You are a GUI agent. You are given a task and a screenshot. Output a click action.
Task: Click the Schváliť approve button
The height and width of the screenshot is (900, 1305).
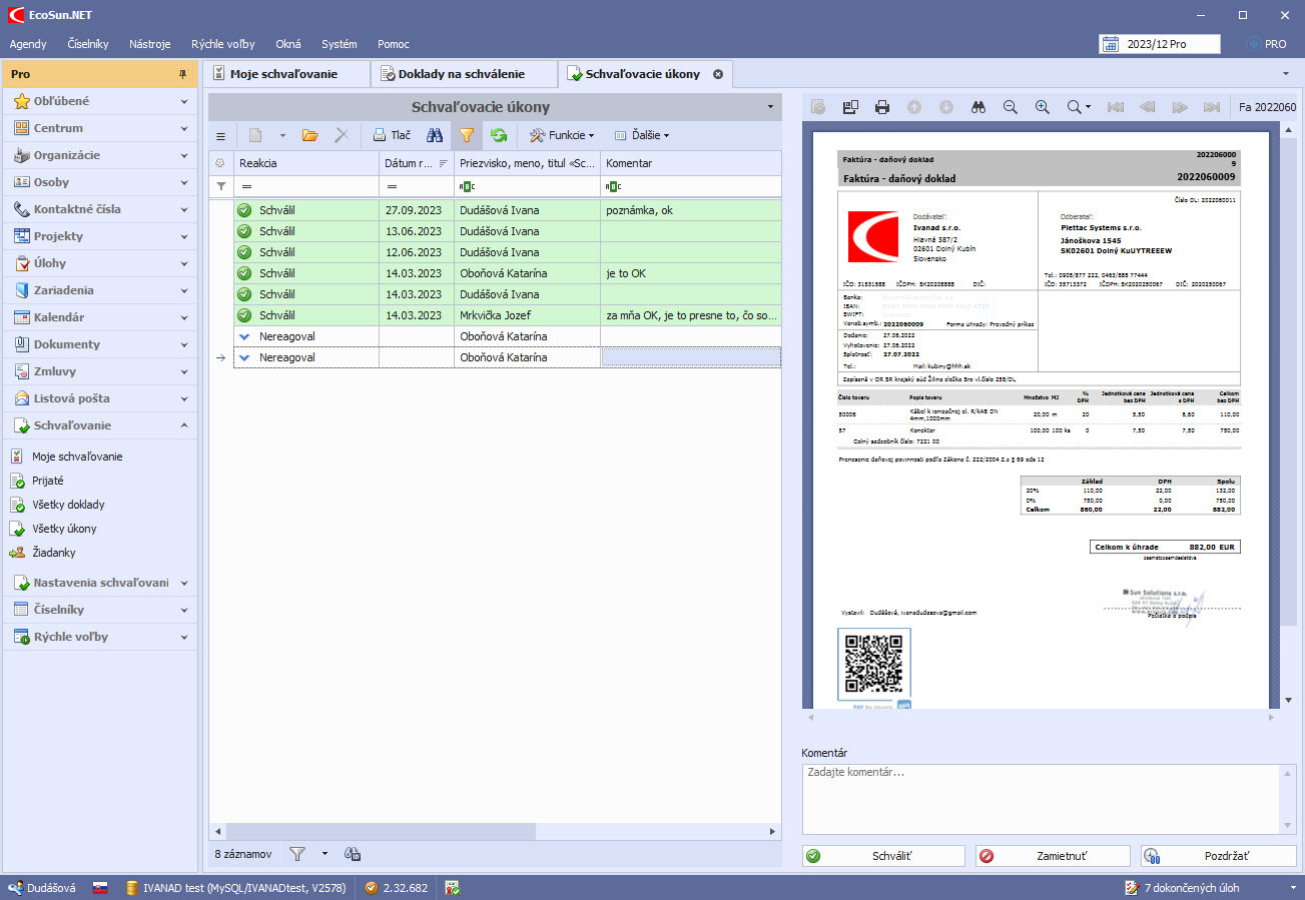[x=883, y=856]
